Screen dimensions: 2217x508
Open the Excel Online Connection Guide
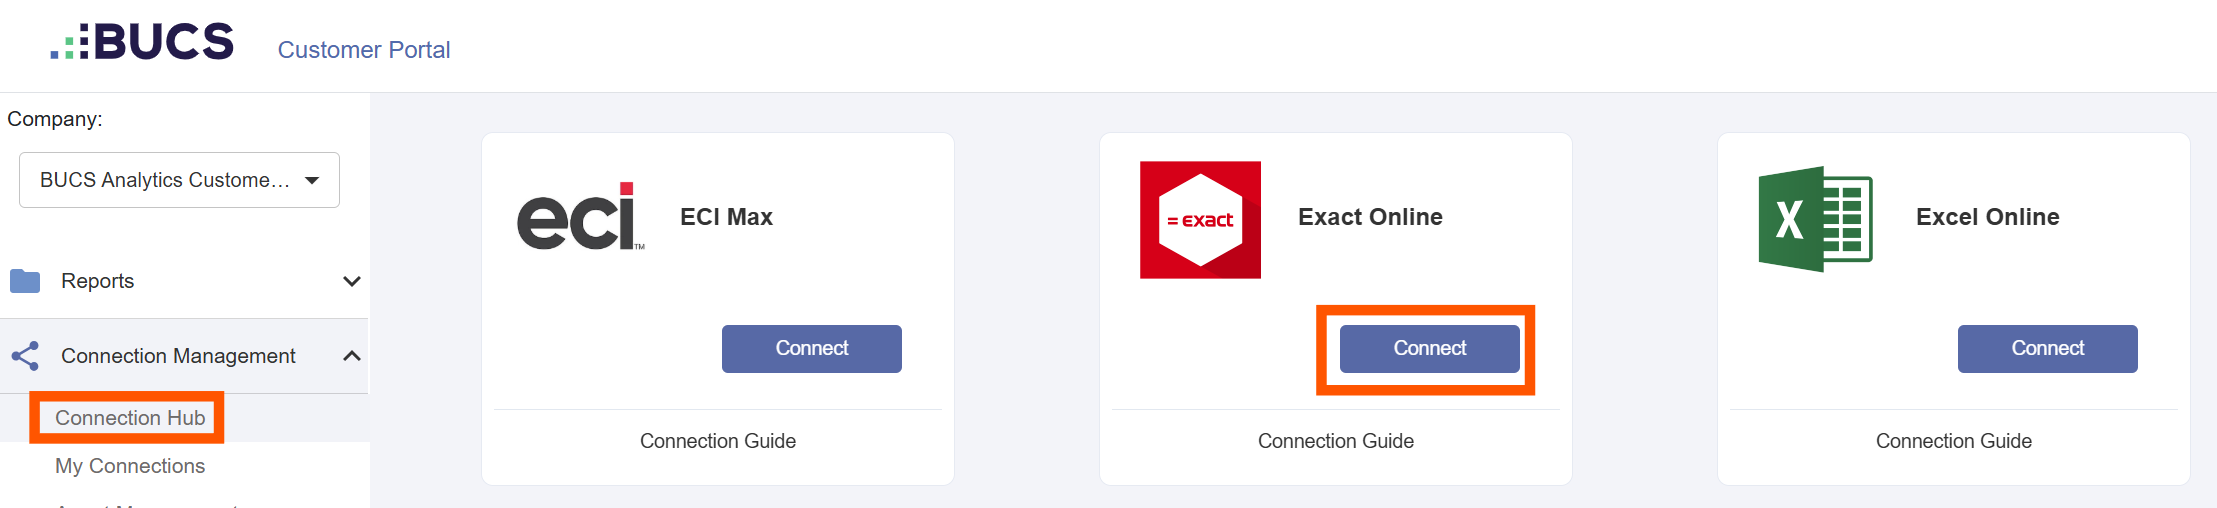click(x=1954, y=441)
